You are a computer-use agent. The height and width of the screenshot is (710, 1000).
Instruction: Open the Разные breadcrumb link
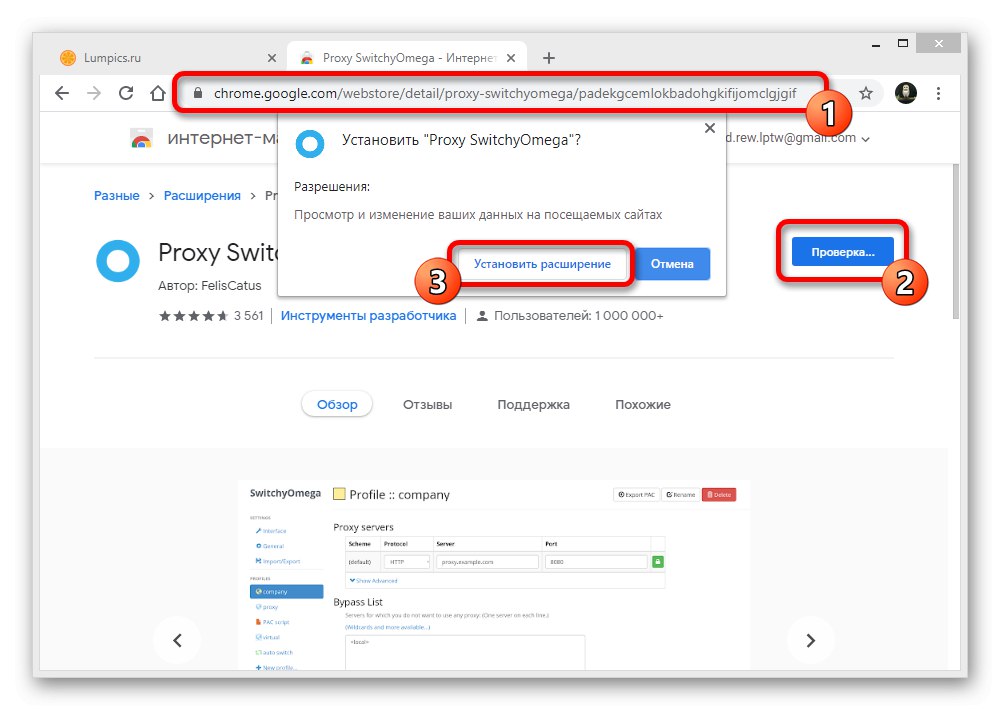[x=117, y=196]
